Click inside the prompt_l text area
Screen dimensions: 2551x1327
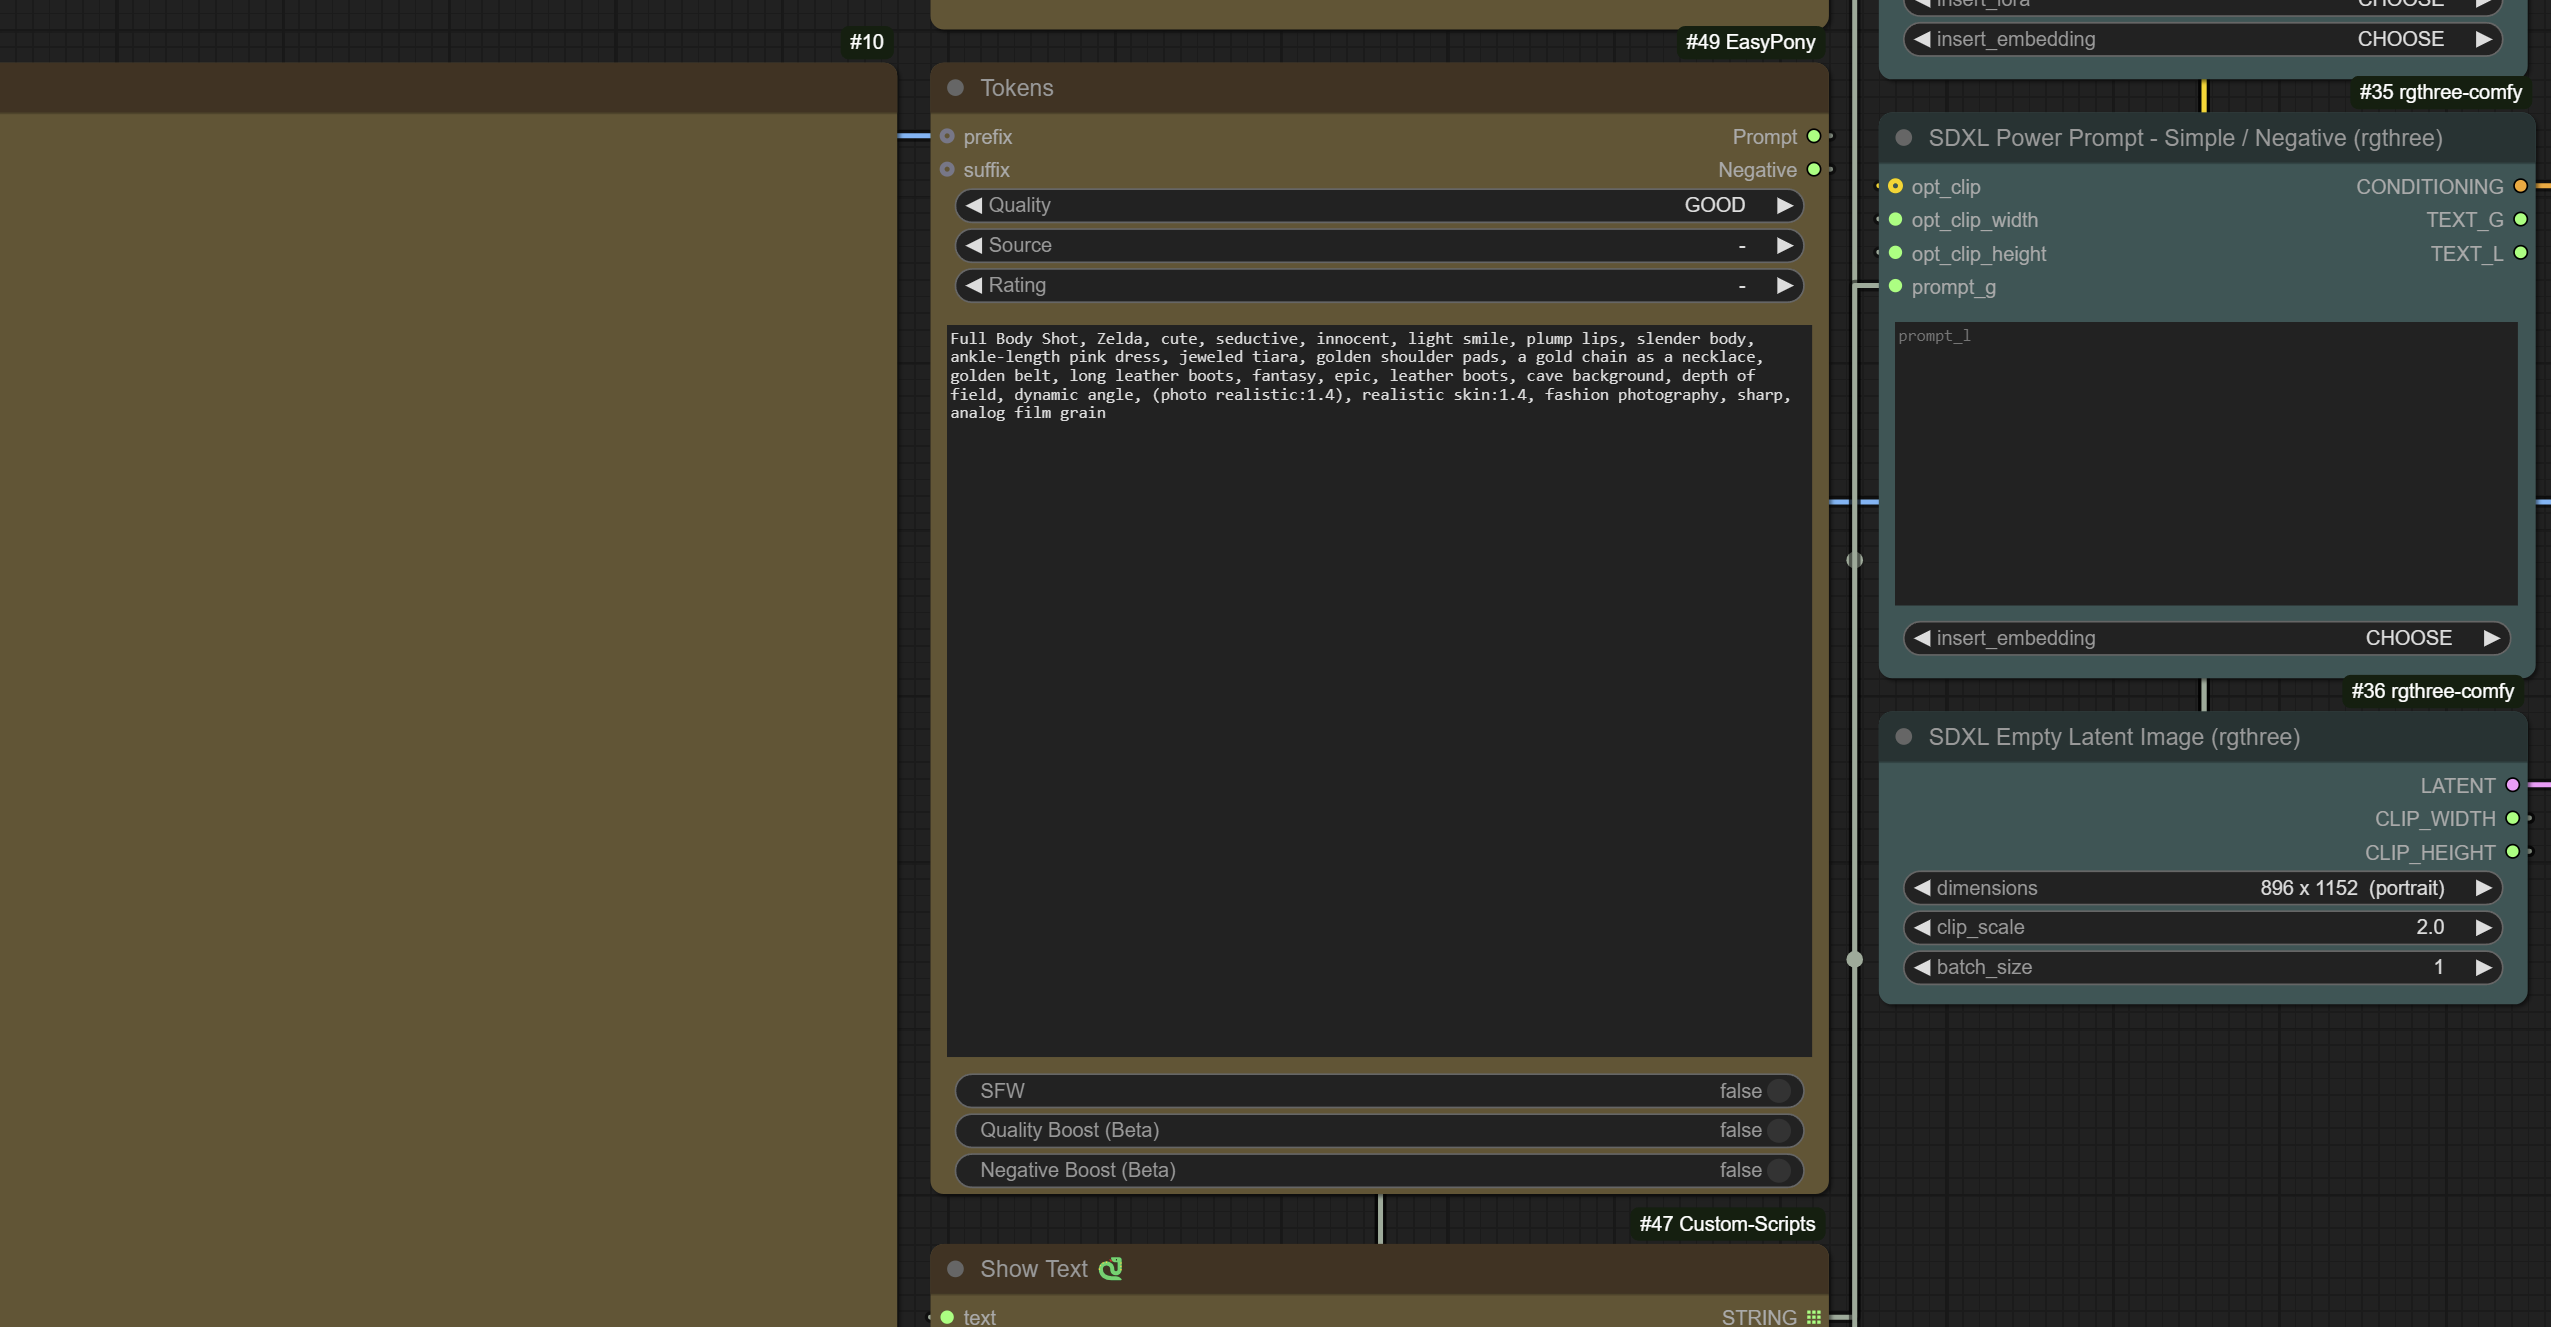click(x=2205, y=465)
